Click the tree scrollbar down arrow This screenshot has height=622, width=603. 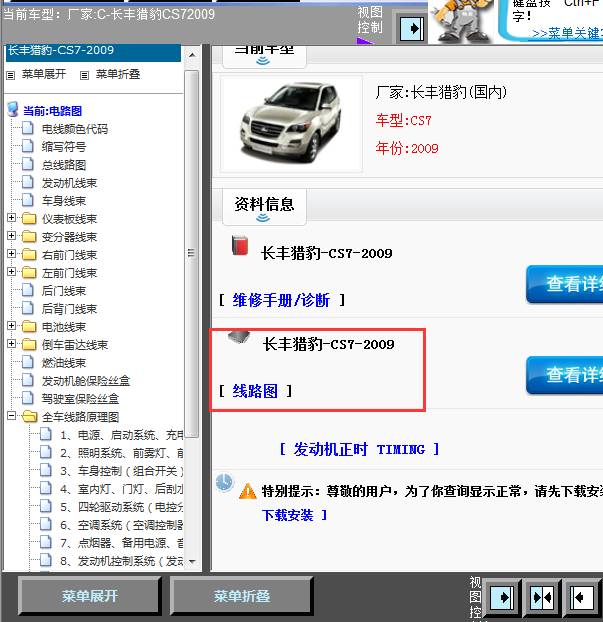coord(192,562)
